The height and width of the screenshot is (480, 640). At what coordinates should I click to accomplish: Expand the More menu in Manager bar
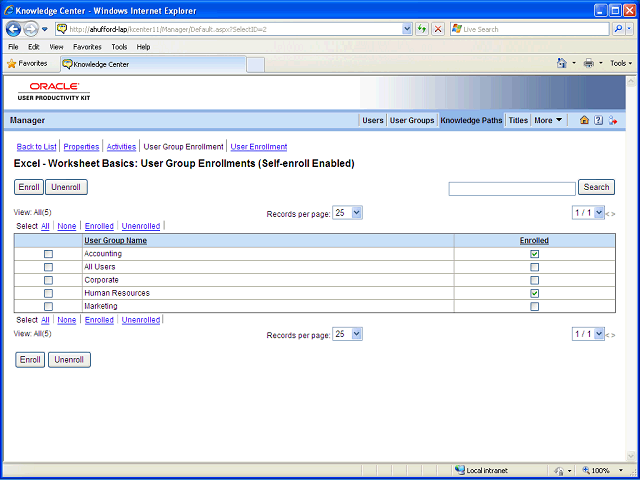tap(548, 120)
